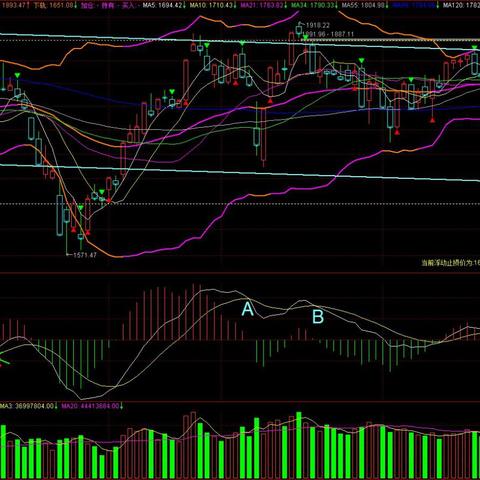Click the MA120 indicator label
Image resolution: width=480 pixels, height=480 pixels.
click(x=462, y=5)
